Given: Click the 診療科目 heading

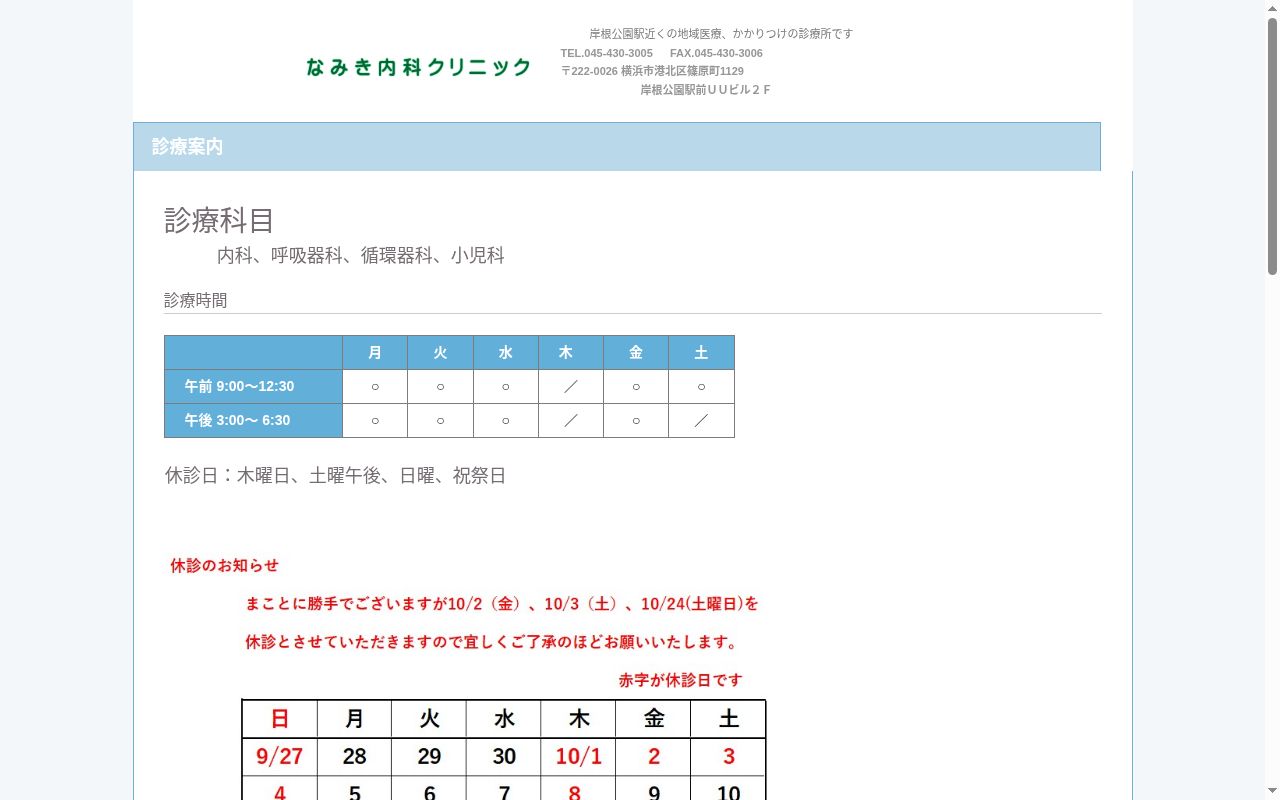Looking at the screenshot, I should click(219, 220).
